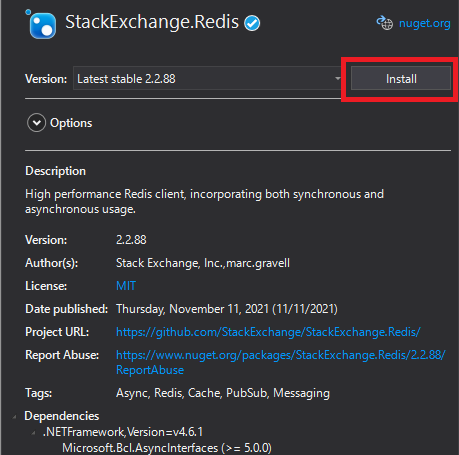Click the StackExchange.Redis package logo icon

(x=41, y=24)
